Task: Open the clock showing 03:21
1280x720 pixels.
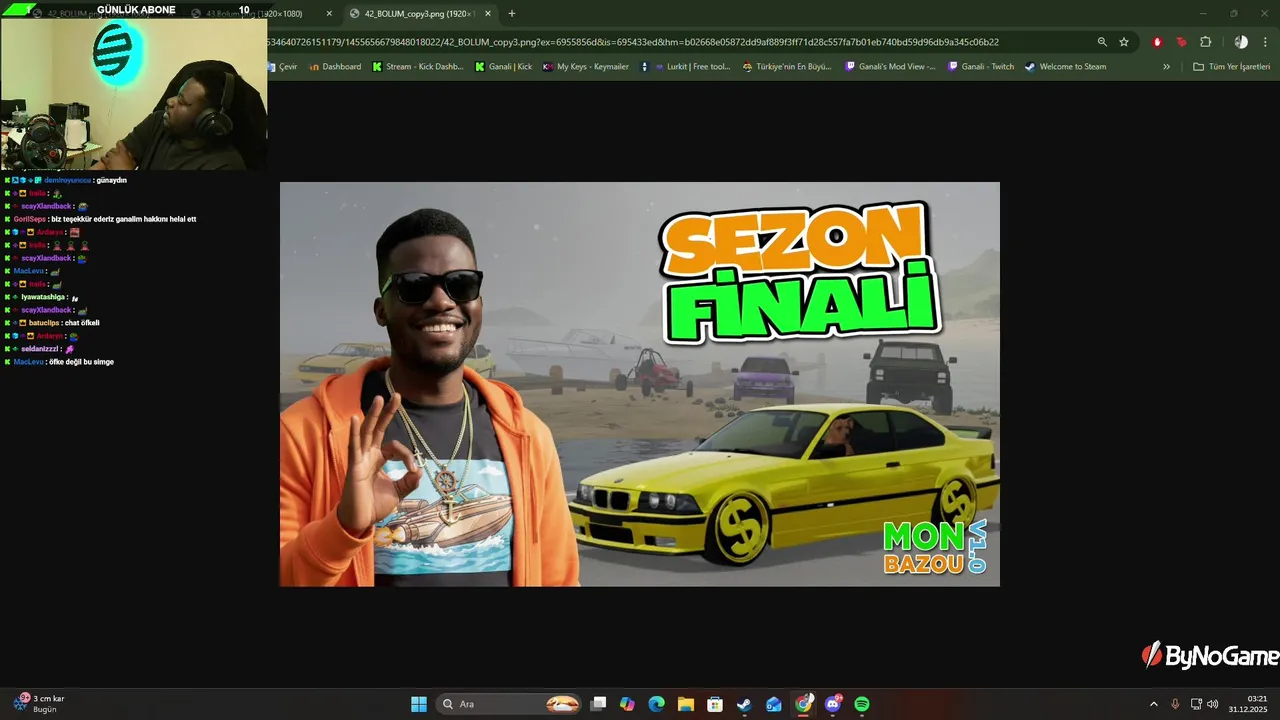Action: pyautogui.click(x=1249, y=704)
